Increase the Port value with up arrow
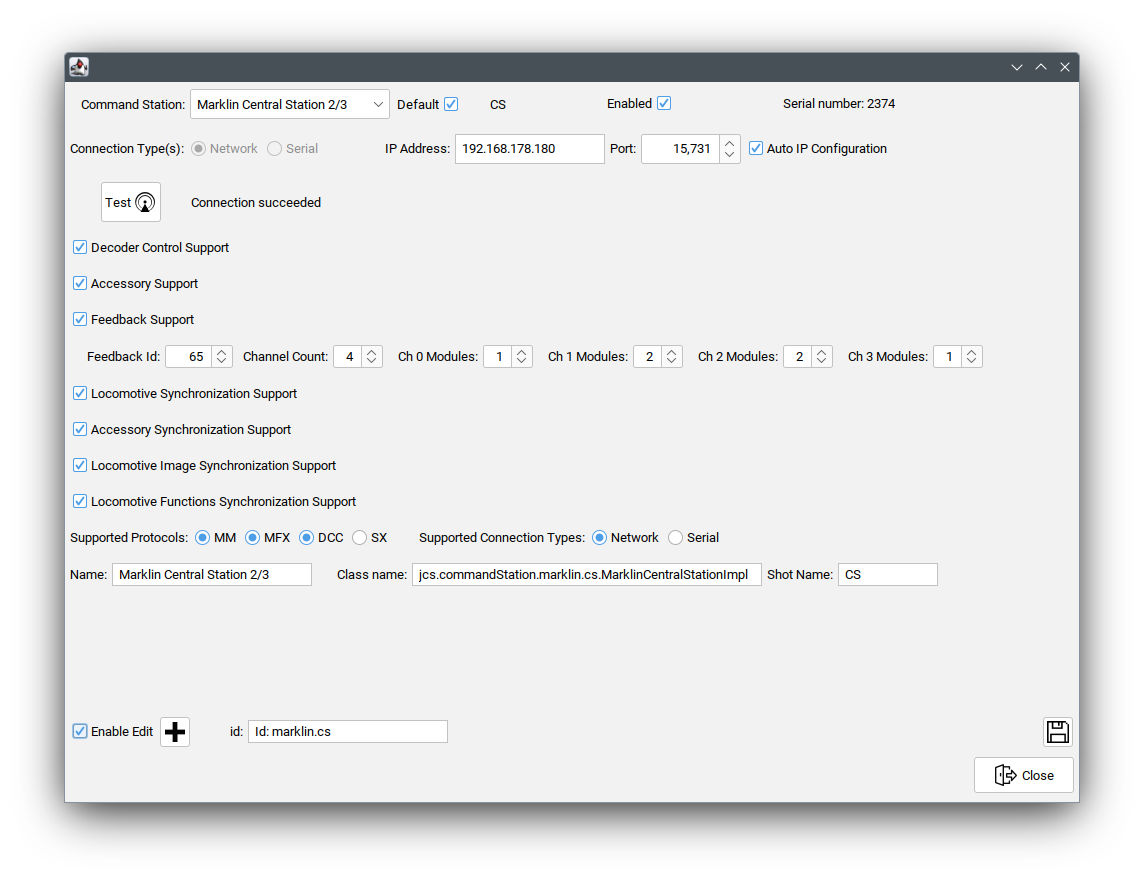This screenshot has width=1144, height=879. click(730, 142)
